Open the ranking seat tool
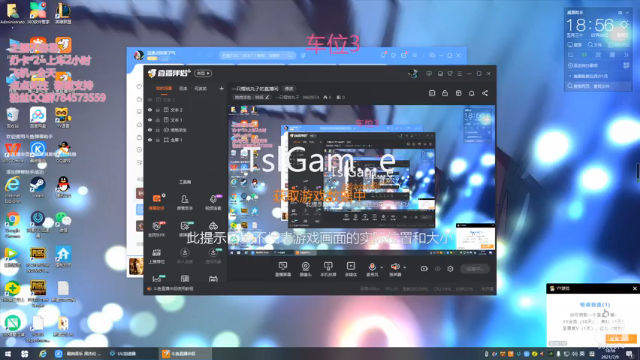The image size is (640, 360). (157, 256)
